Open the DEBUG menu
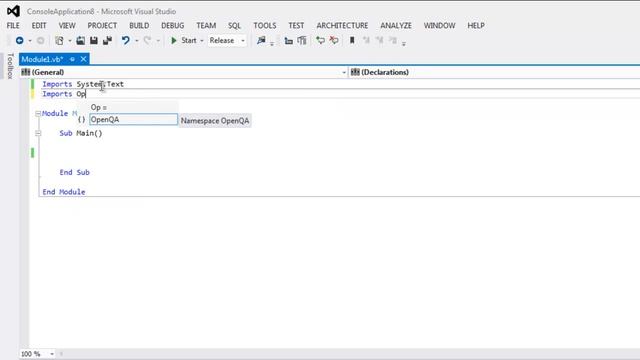The height and width of the screenshot is (360, 640). (x=173, y=25)
